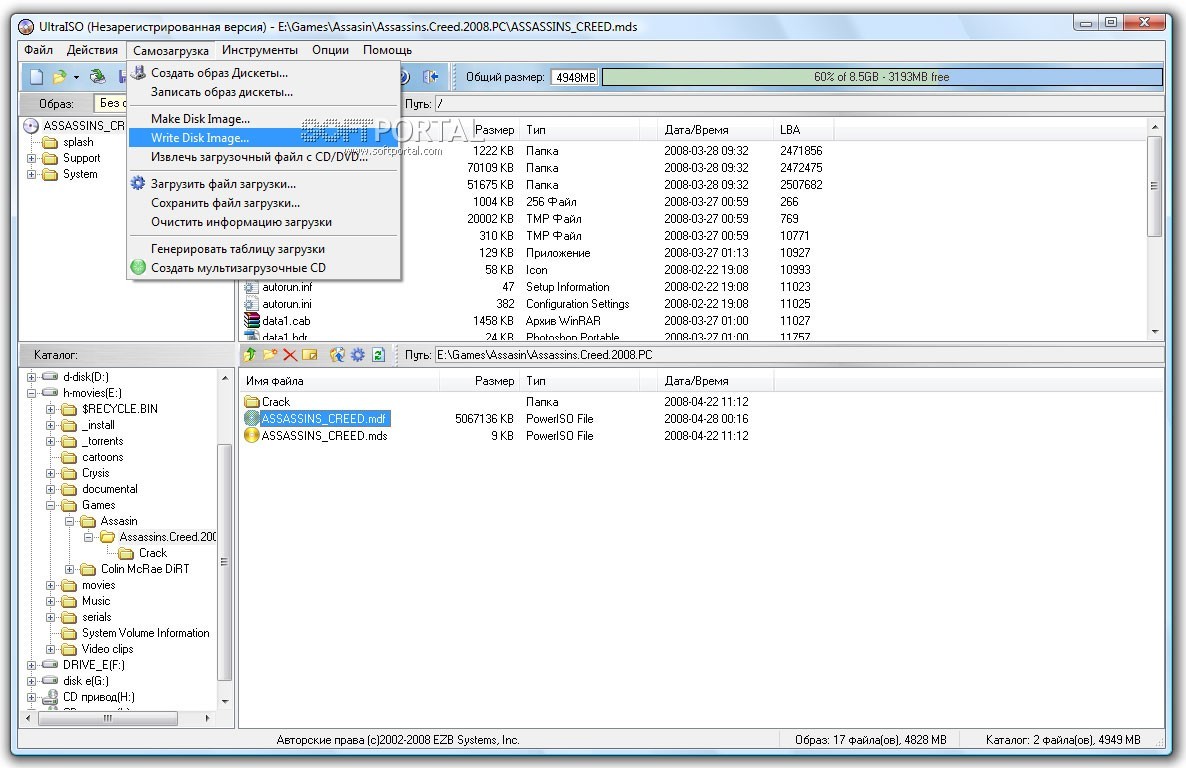
Task: Click the 5067136 KB size cell
Action: [x=484, y=418]
